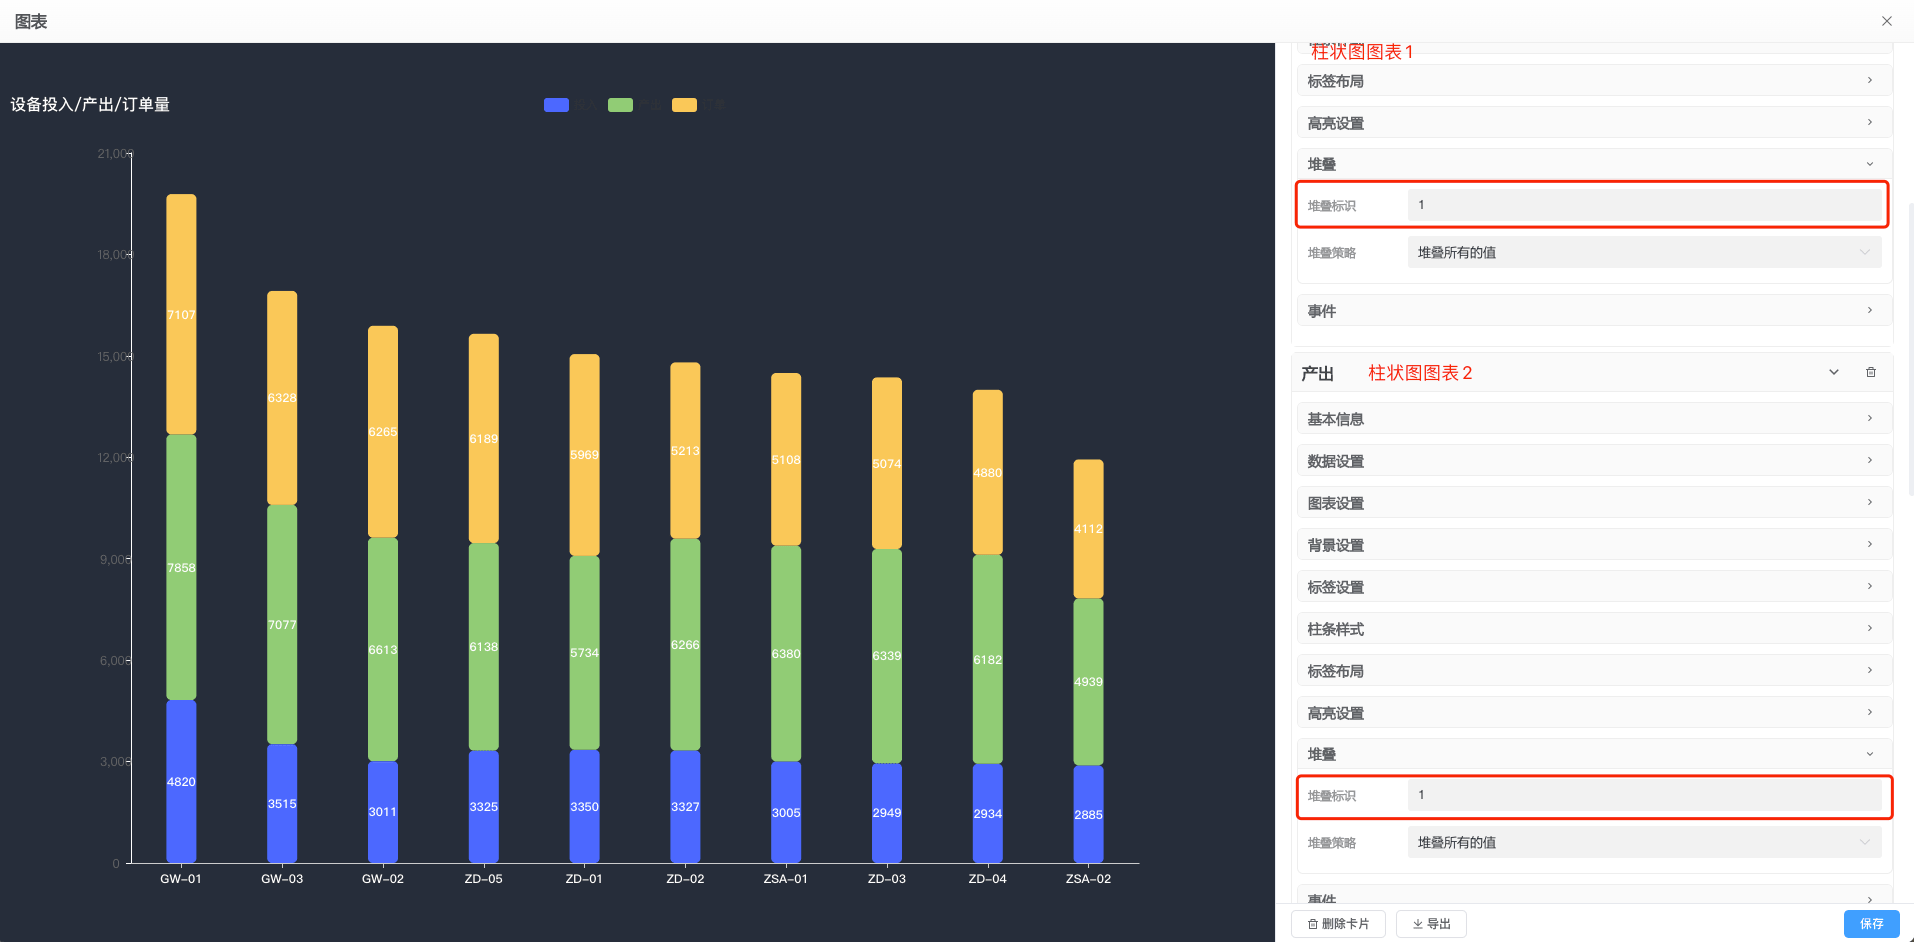Close the 图表 dialog with the X icon
This screenshot has height=942, width=1914.
coord(1887,20)
